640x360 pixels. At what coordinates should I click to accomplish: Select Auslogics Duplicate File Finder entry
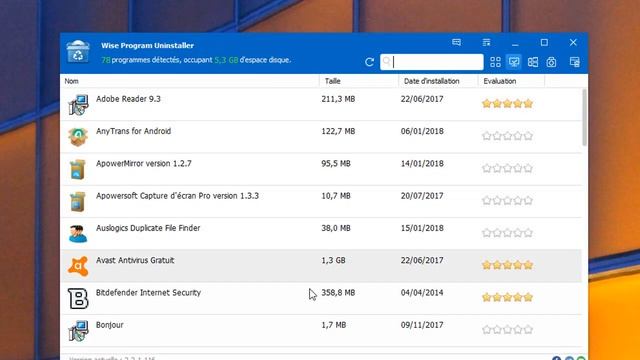point(321,233)
